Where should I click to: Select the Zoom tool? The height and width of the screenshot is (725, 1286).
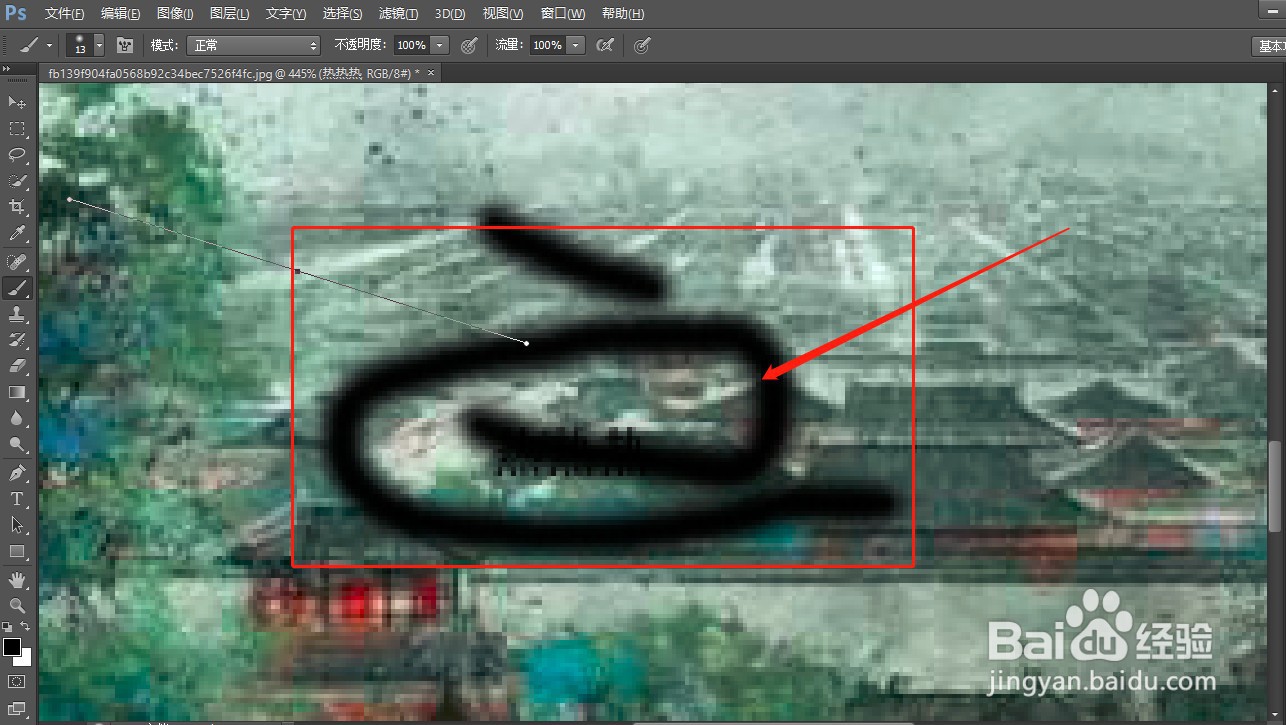(x=17, y=606)
